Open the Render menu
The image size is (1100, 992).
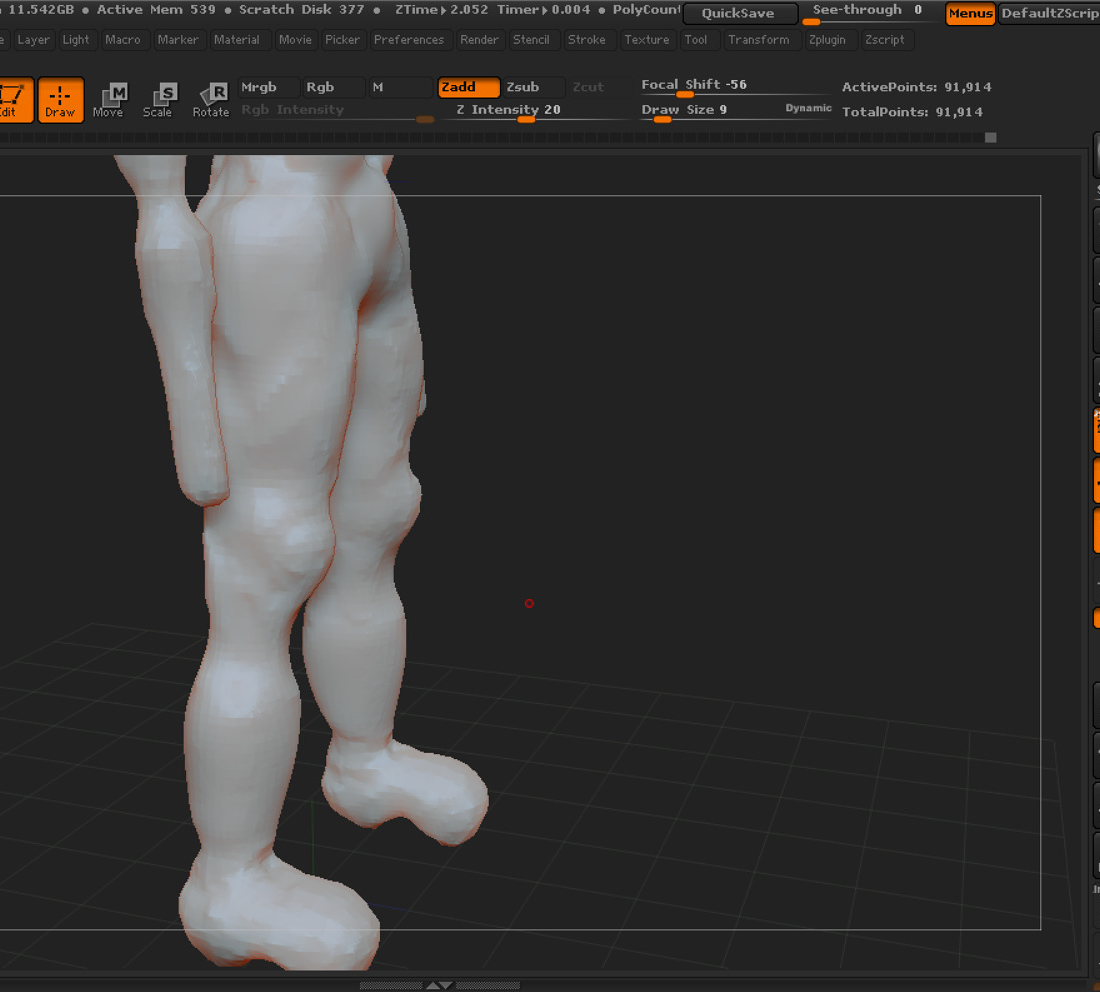479,40
